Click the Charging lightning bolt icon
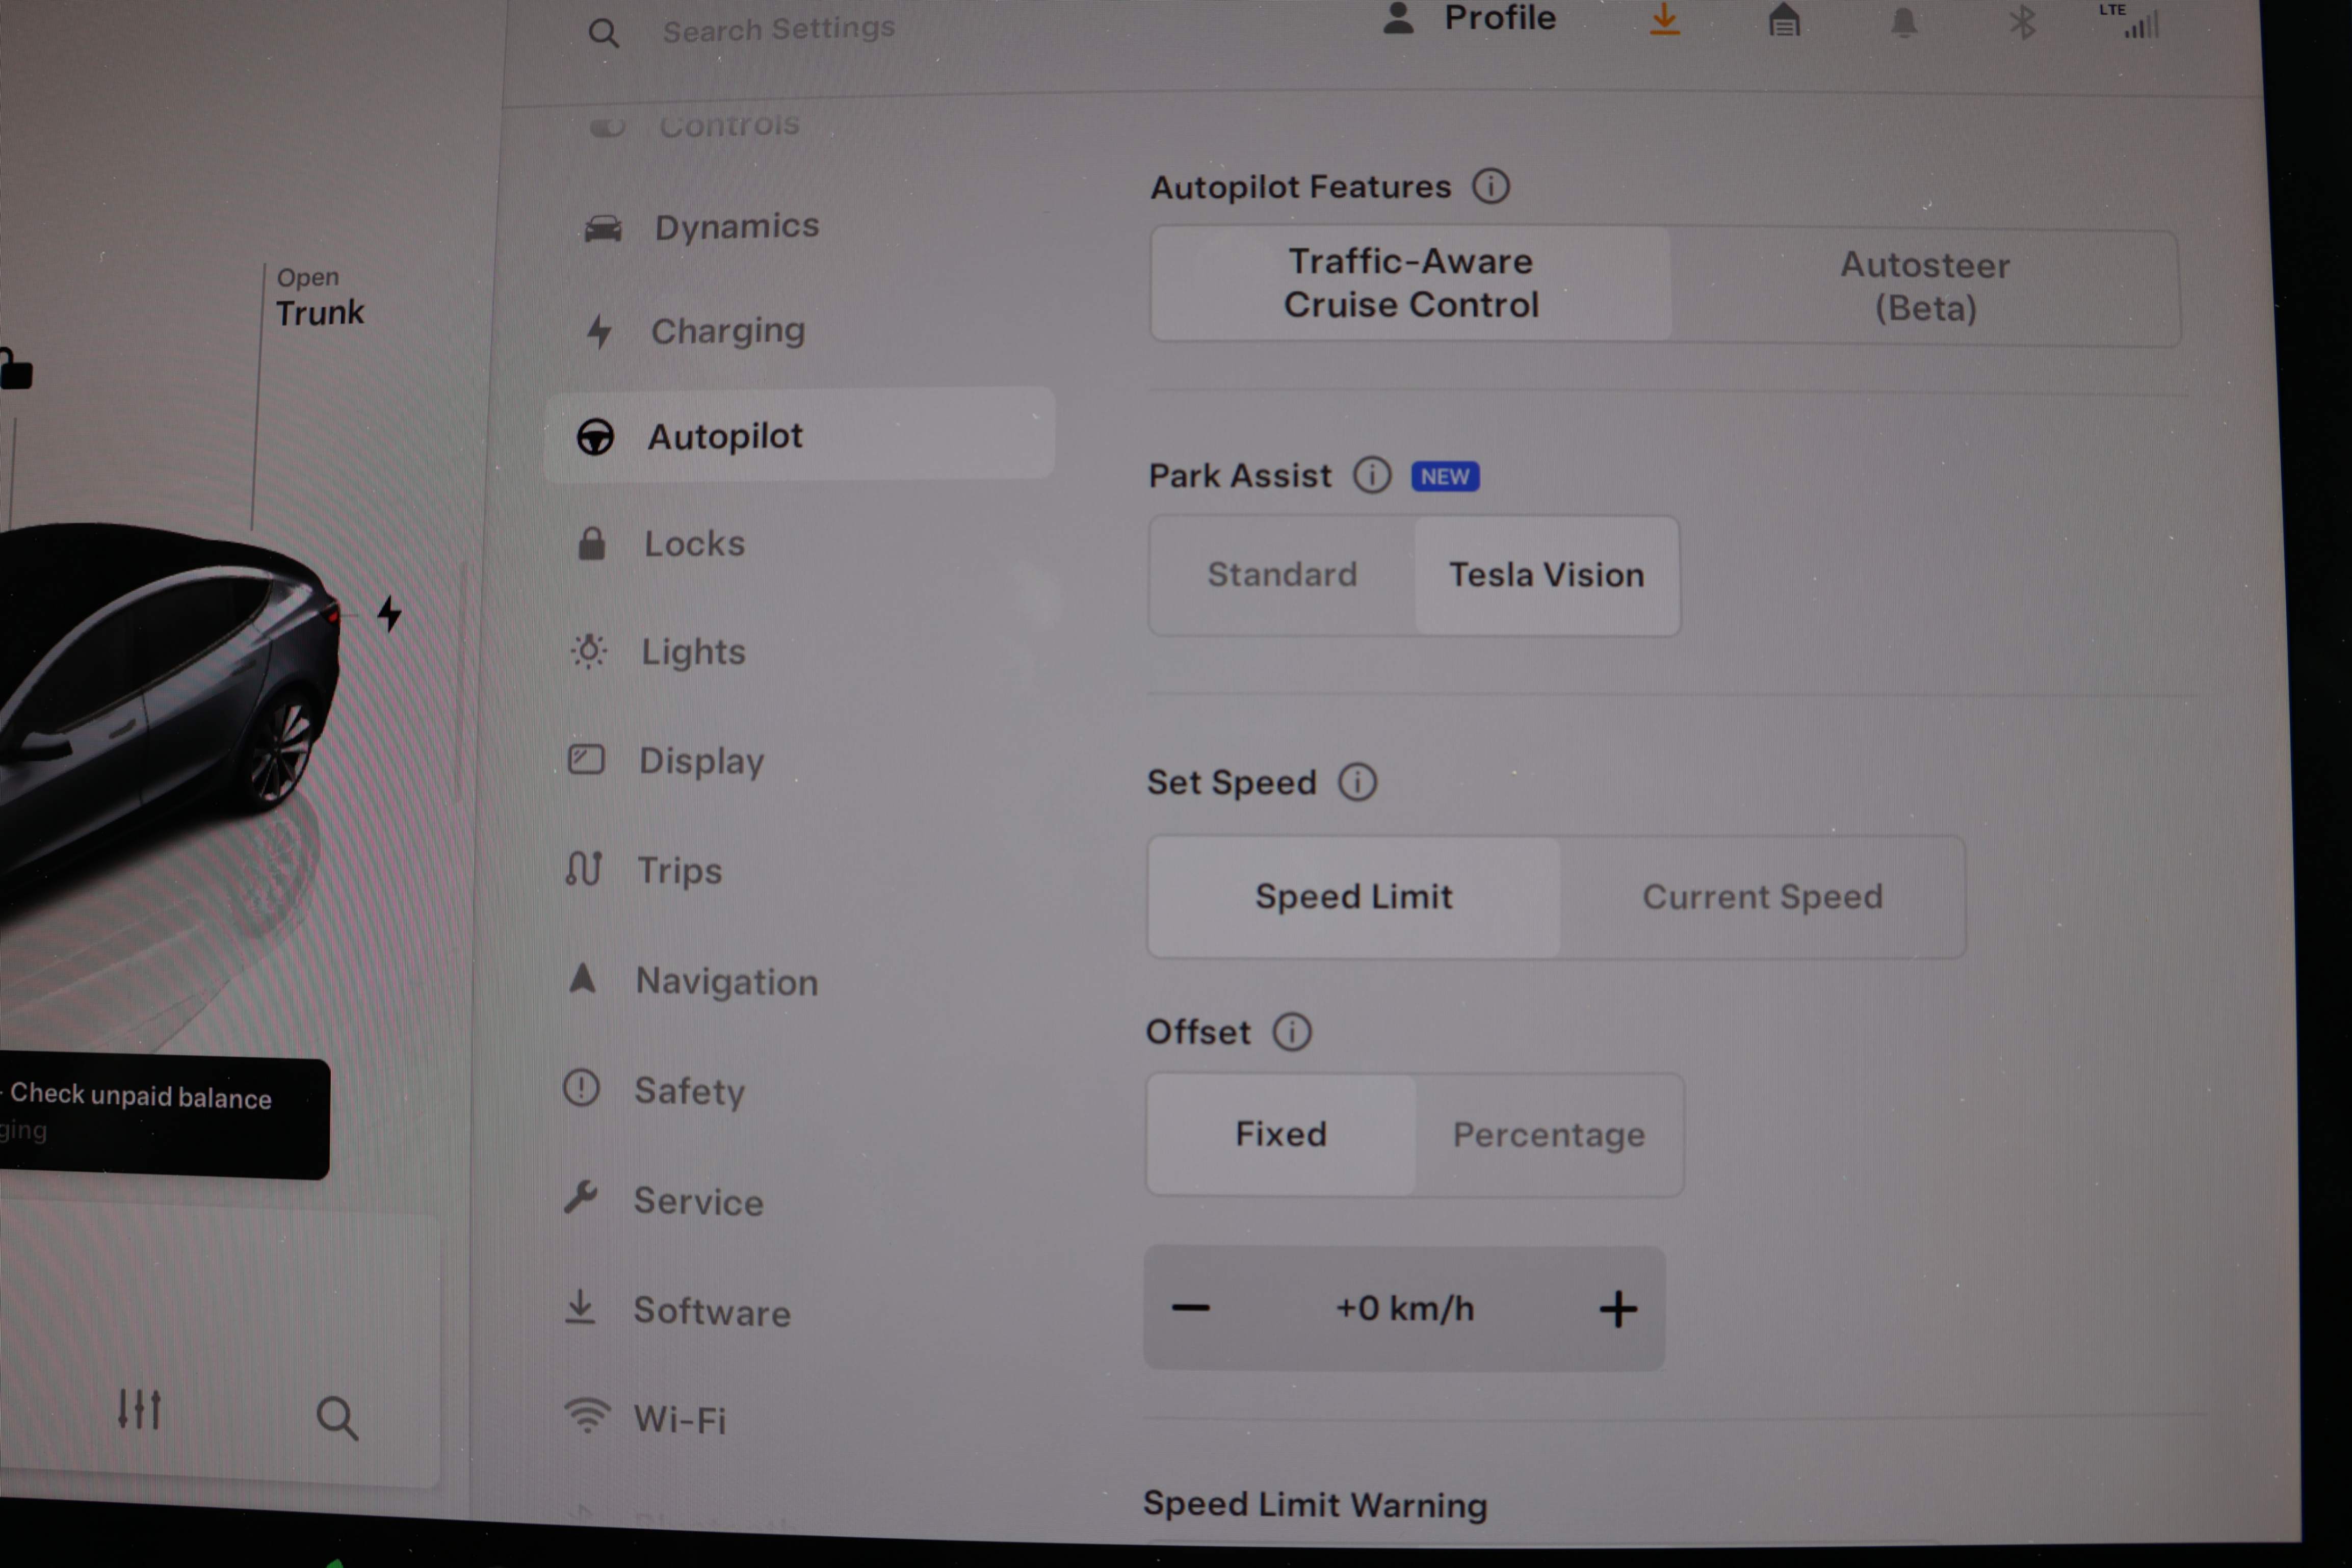The height and width of the screenshot is (1568, 2352). (599, 331)
